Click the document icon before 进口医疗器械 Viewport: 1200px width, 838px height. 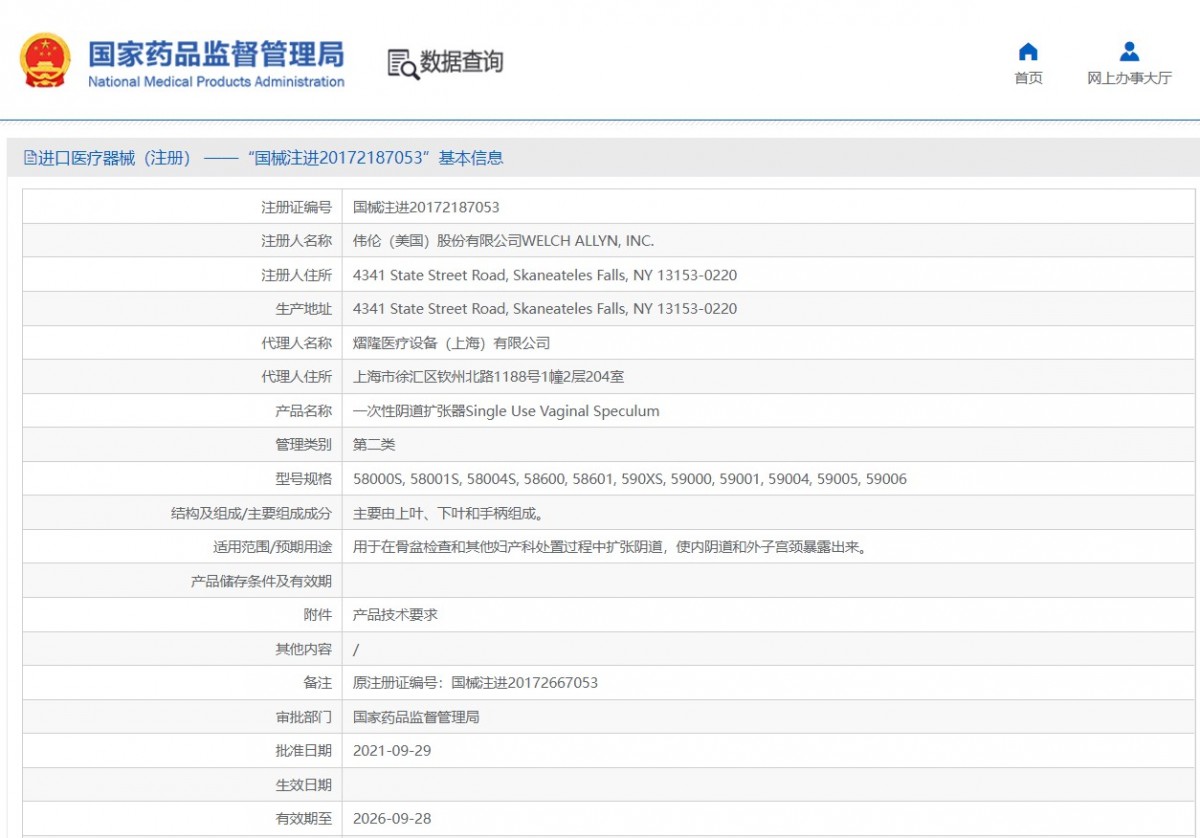pos(30,158)
